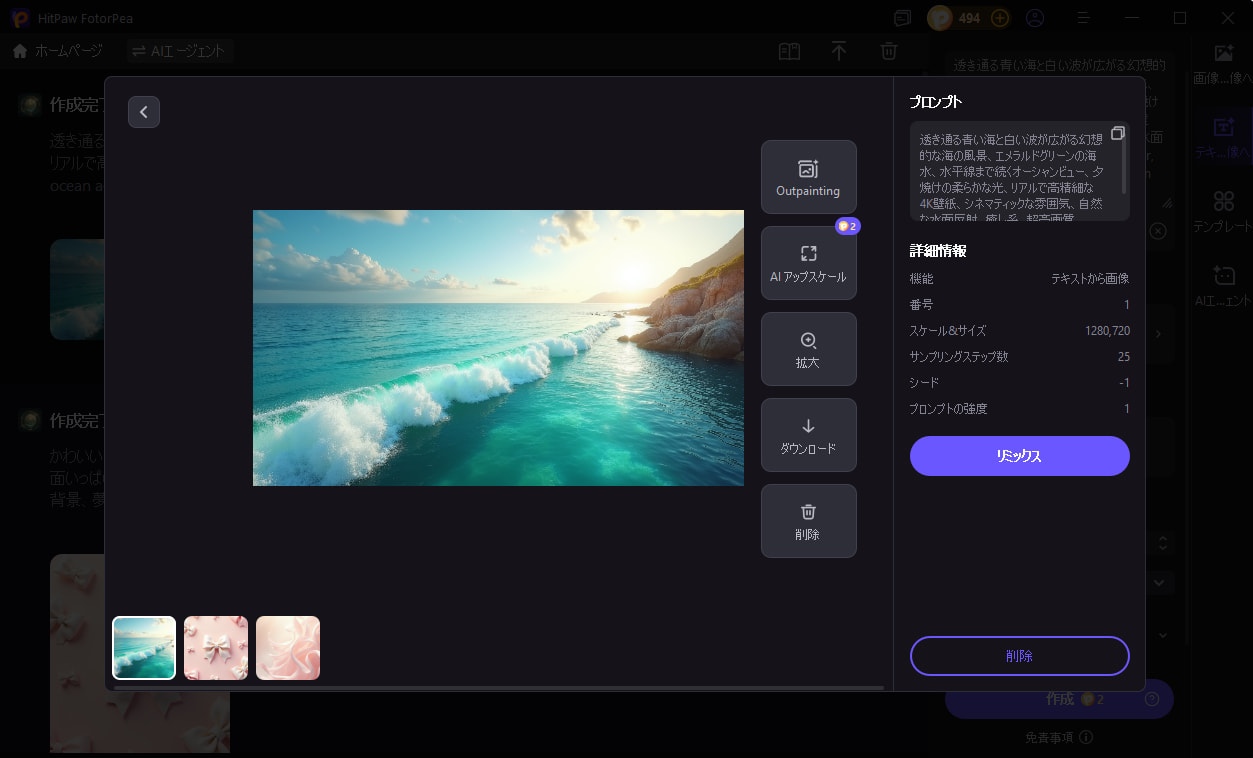Click the horizontal thumbnail scrollbar

click(498, 688)
